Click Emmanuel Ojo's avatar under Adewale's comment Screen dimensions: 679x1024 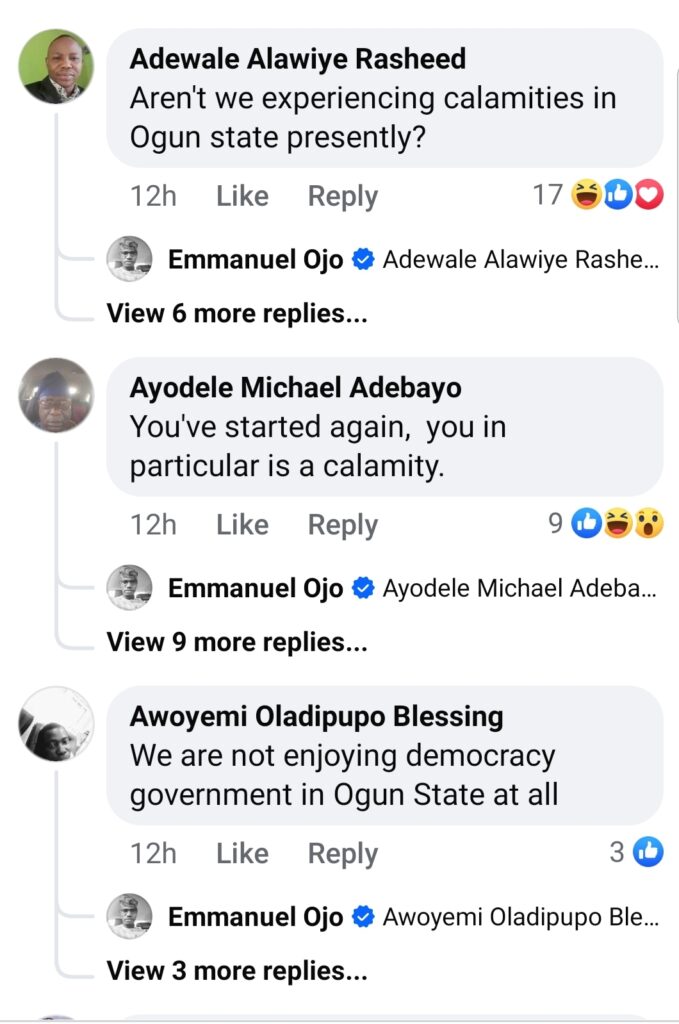click(130, 260)
